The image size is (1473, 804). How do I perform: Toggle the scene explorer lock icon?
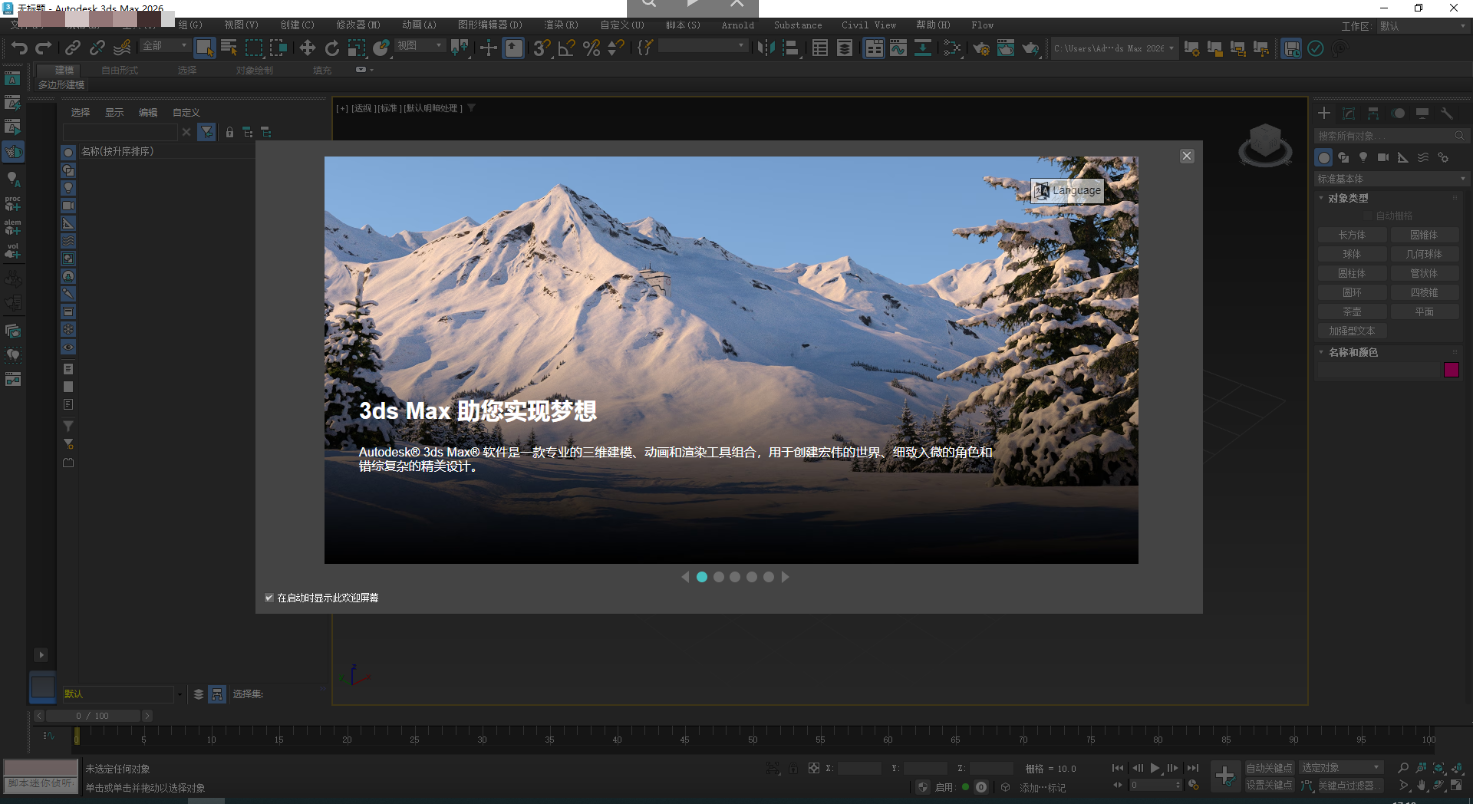pos(229,132)
